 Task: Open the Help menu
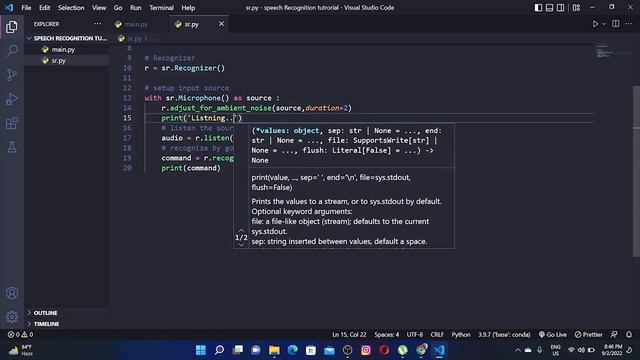pyautogui.click(x=188, y=8)
